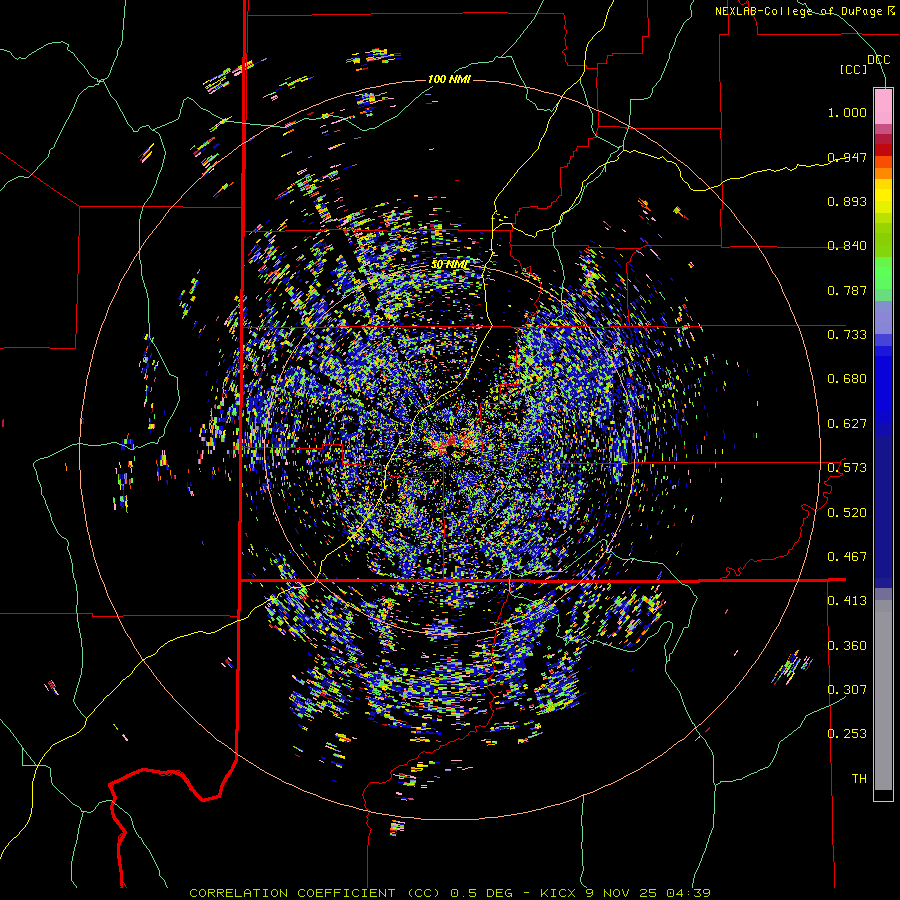
Task: Select the 0.733 scale value
Action: click(x=847, y=335)
